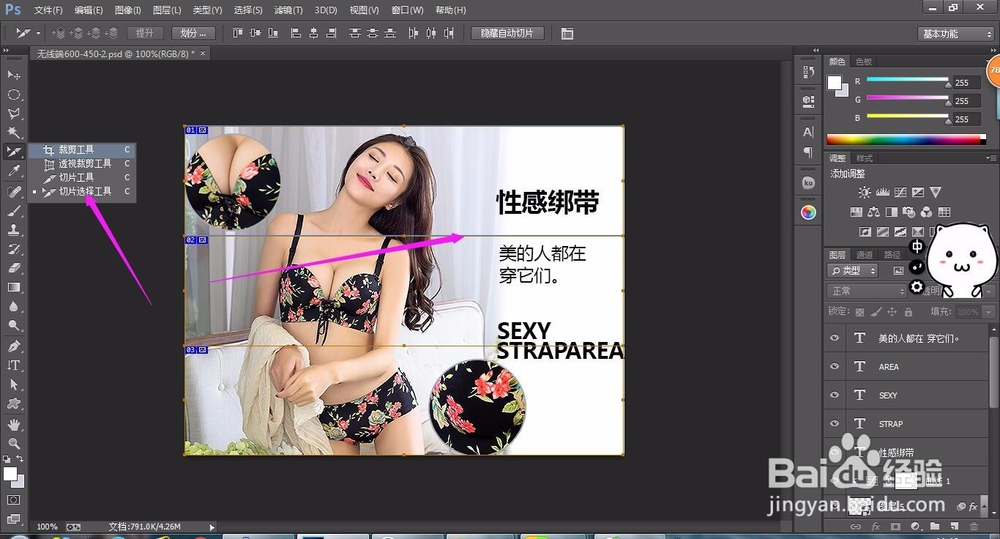Open the Adjustments panel flyout menu
The height and width of the screenshot is (539, 1000).
click(x=990, y=158)
